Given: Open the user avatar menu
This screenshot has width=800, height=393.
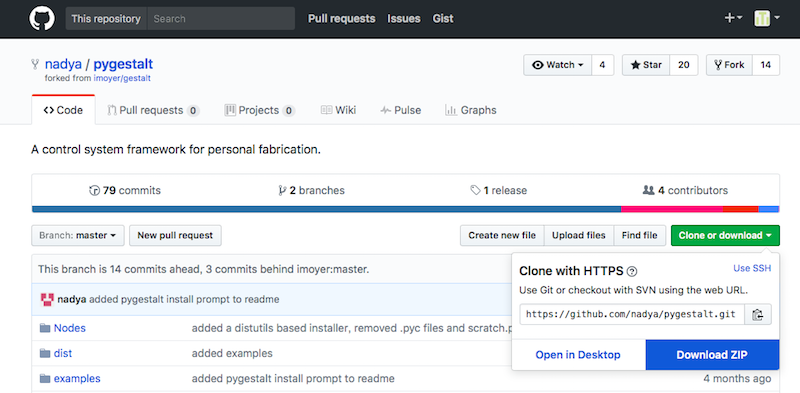Looking at the screenshot, I should [x=767, y=18].
